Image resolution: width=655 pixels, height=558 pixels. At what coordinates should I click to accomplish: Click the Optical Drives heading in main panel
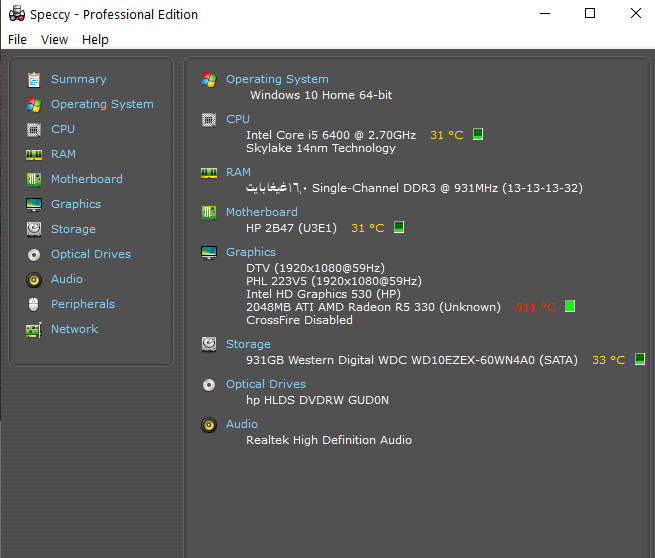pos(265,384)
